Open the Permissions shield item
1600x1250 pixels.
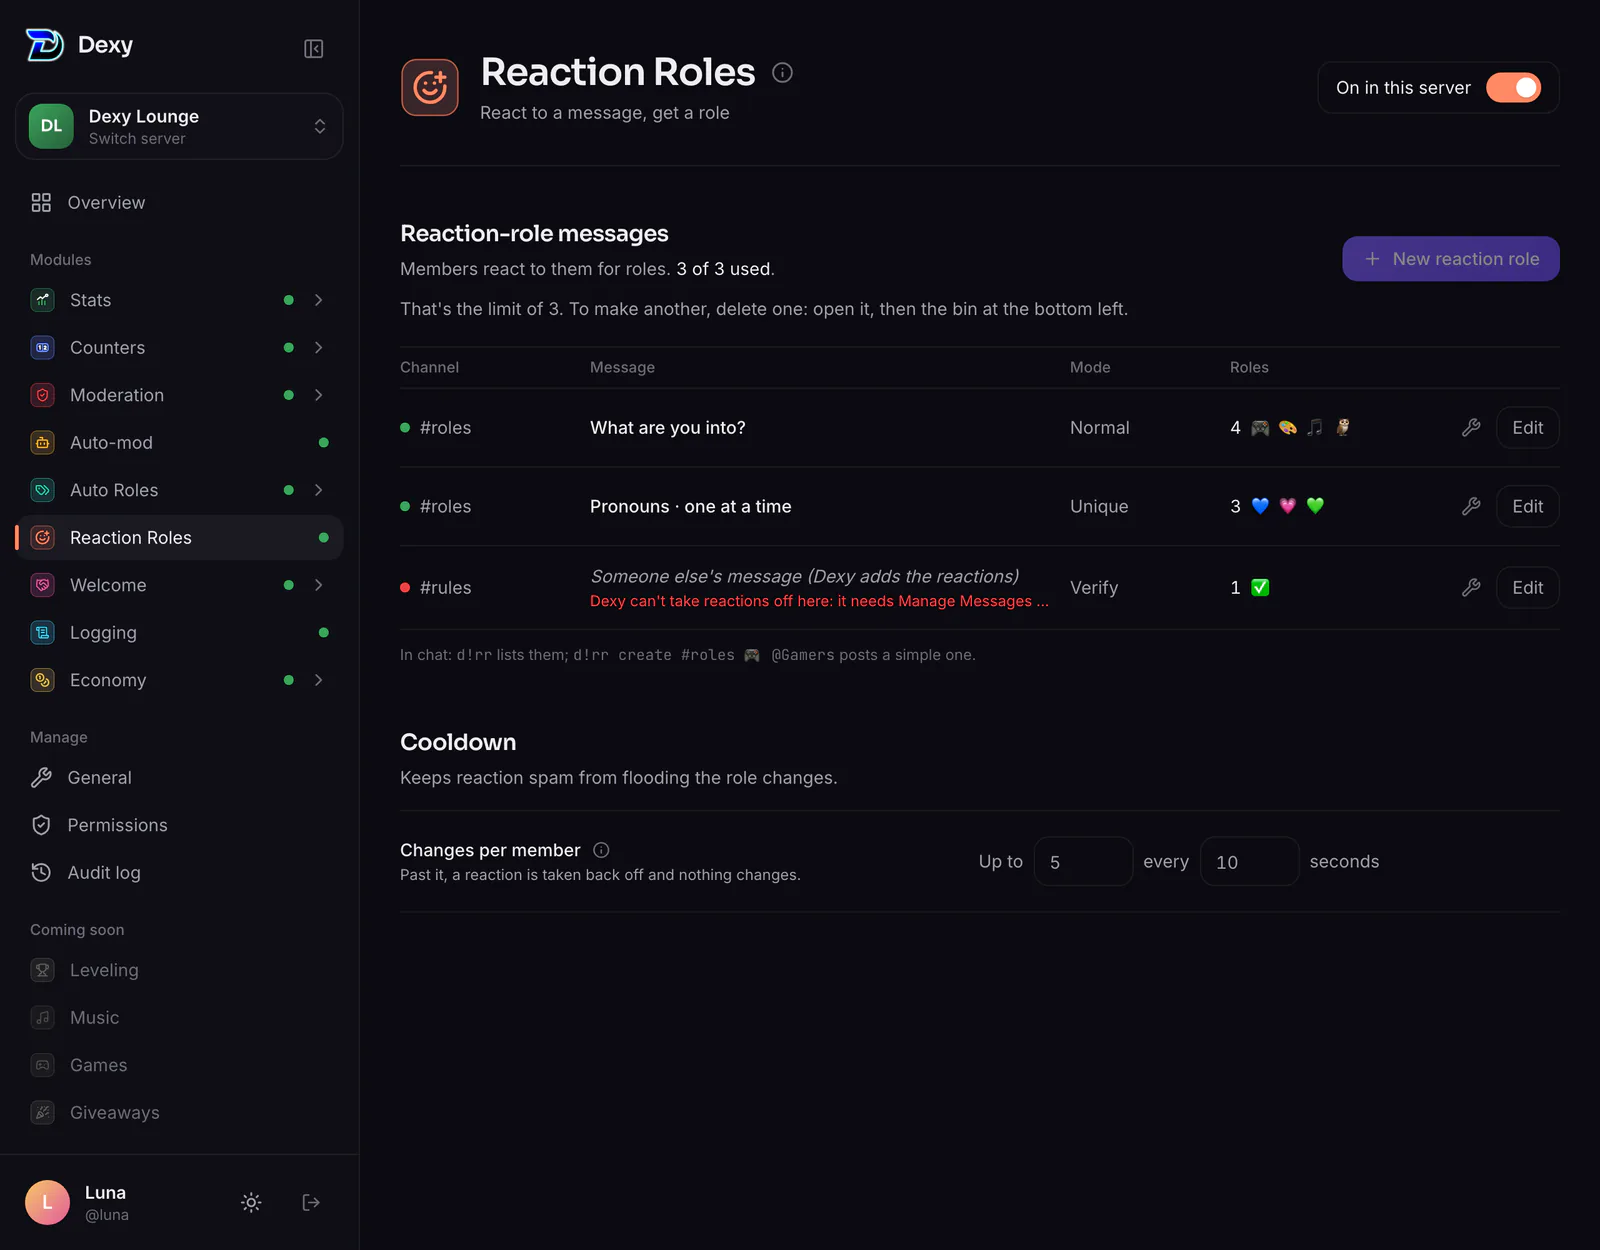click(x=180, y=825)
